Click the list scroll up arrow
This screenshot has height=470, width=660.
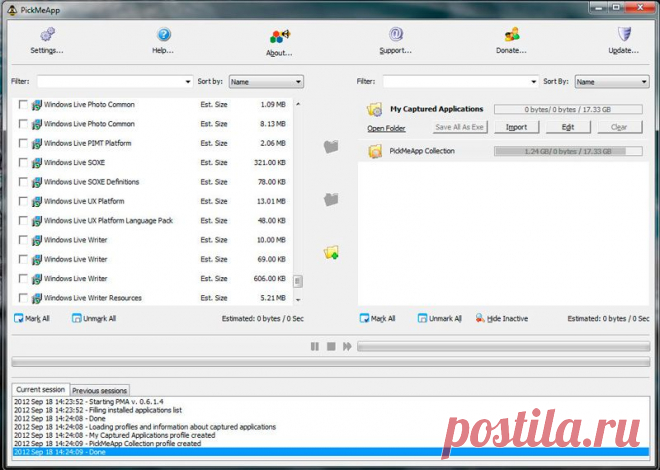pyautogui.click(x=298, y=104)
